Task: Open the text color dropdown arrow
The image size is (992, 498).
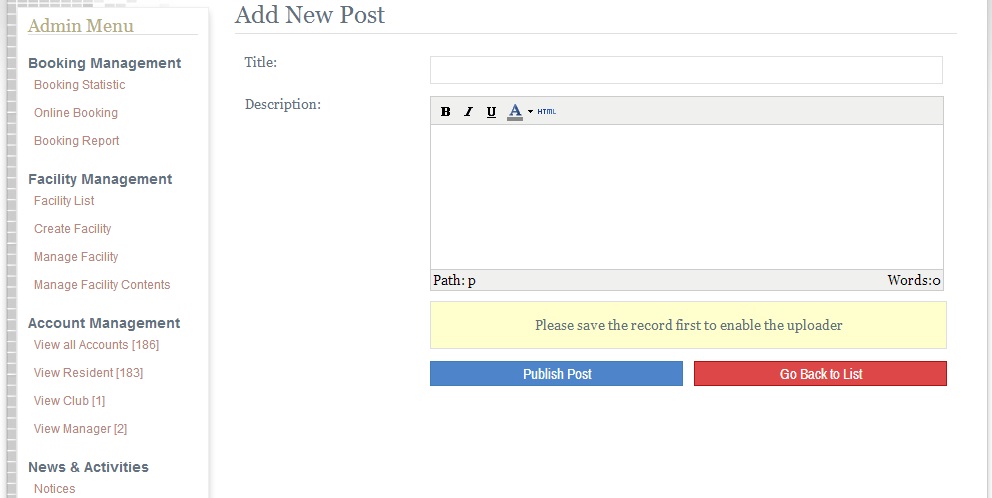Action: [530, 111]
